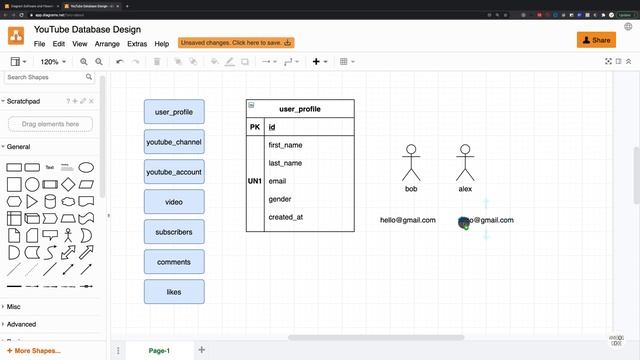Expand the Misc shapes section
Image resolution: width=640 pixels, height=360 pixels.
point(13,307)
